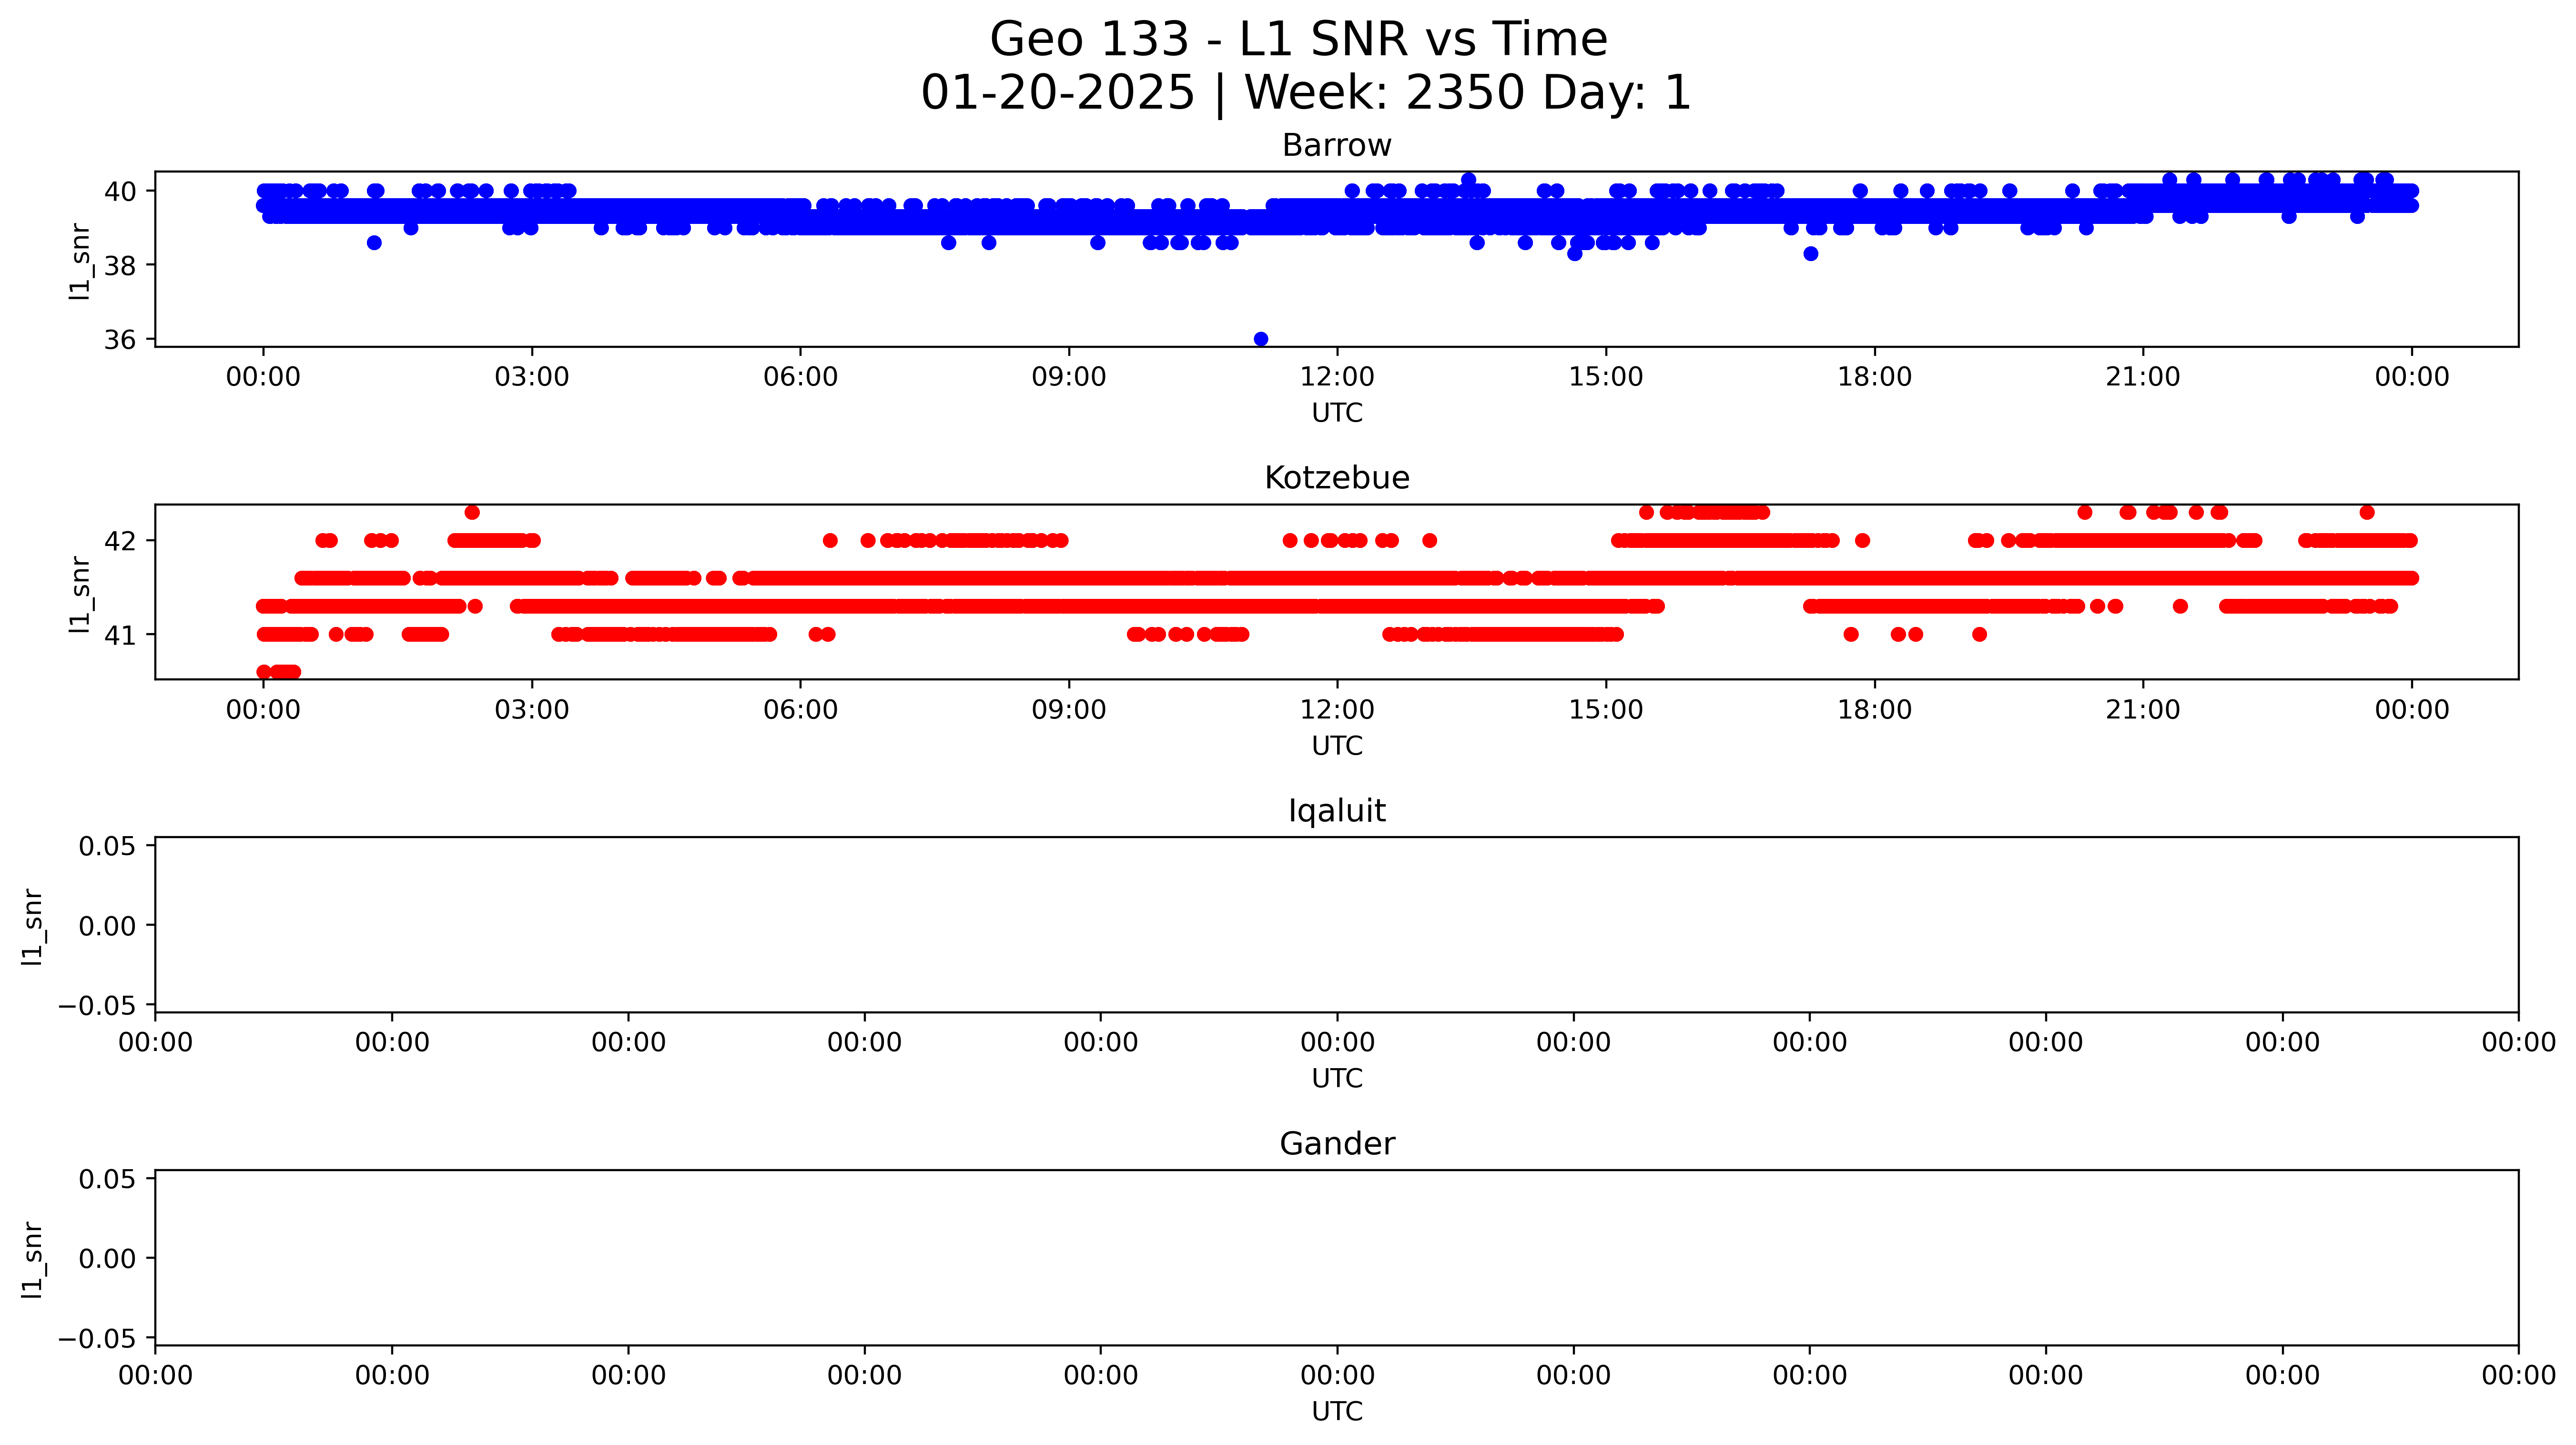This screenshot has height=1445, width=2576.
Task: Click the blue outlier point at 36 in Barrow
Action: click(x=1260, y=339)
